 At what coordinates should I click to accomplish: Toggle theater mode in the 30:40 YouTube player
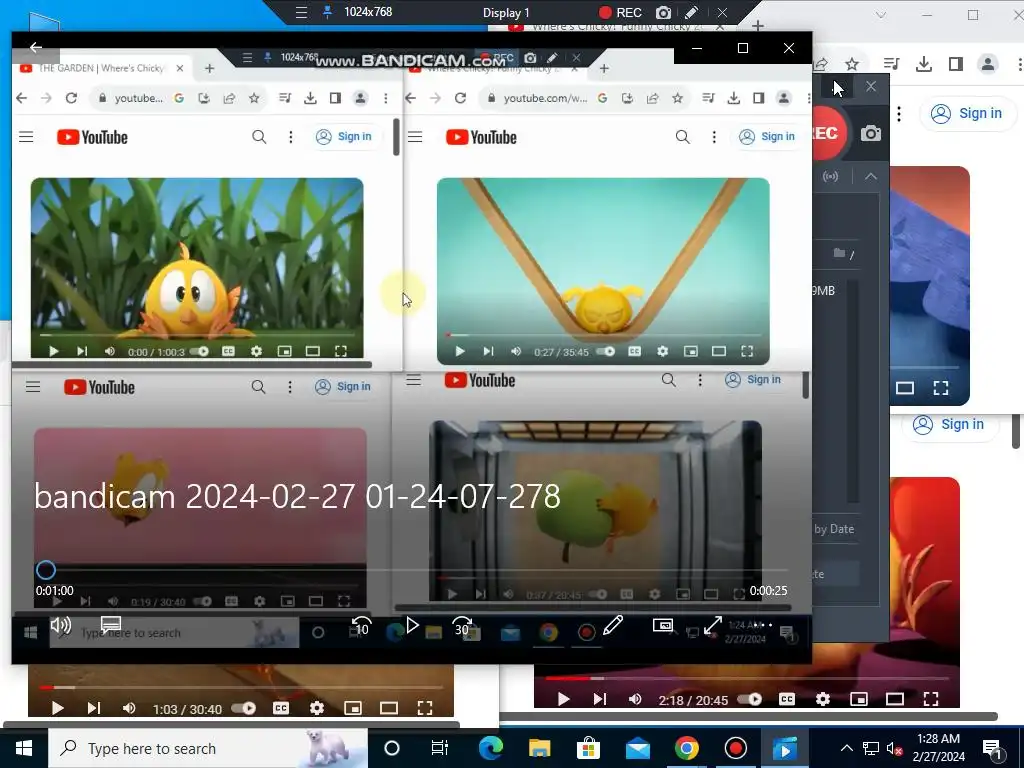coord(389,708)
